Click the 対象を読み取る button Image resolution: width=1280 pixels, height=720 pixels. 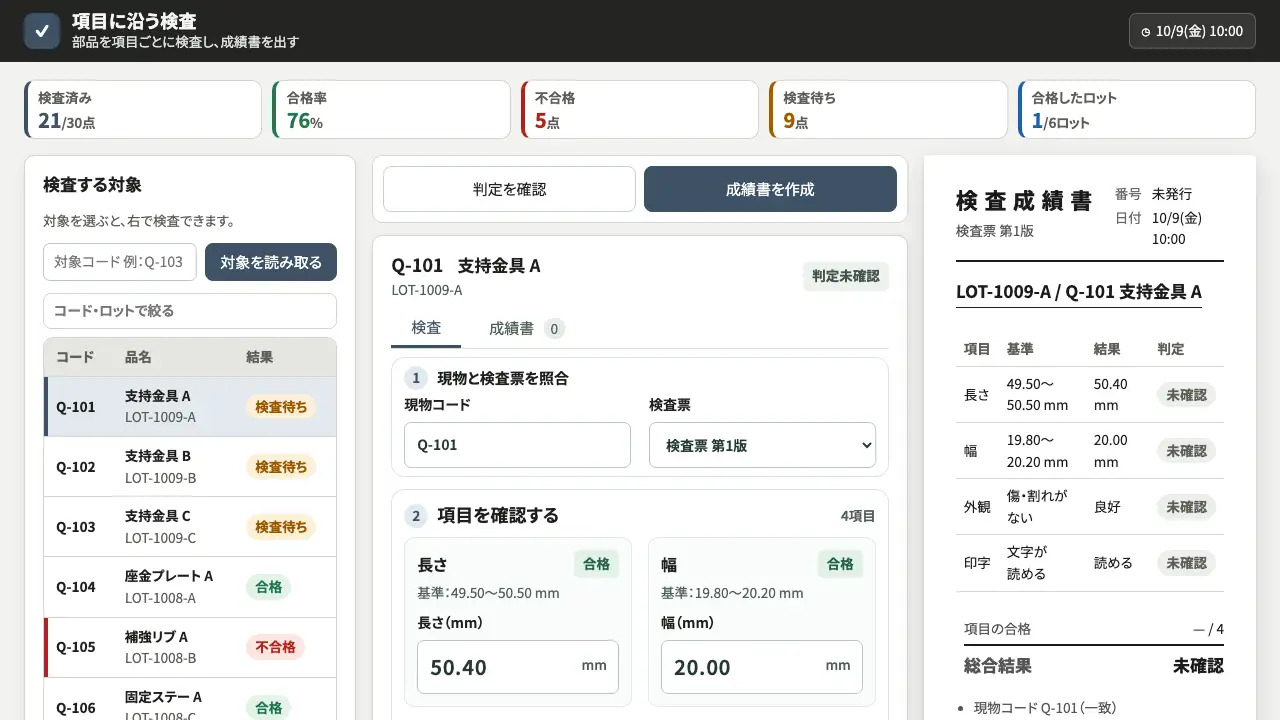(271, 262)
